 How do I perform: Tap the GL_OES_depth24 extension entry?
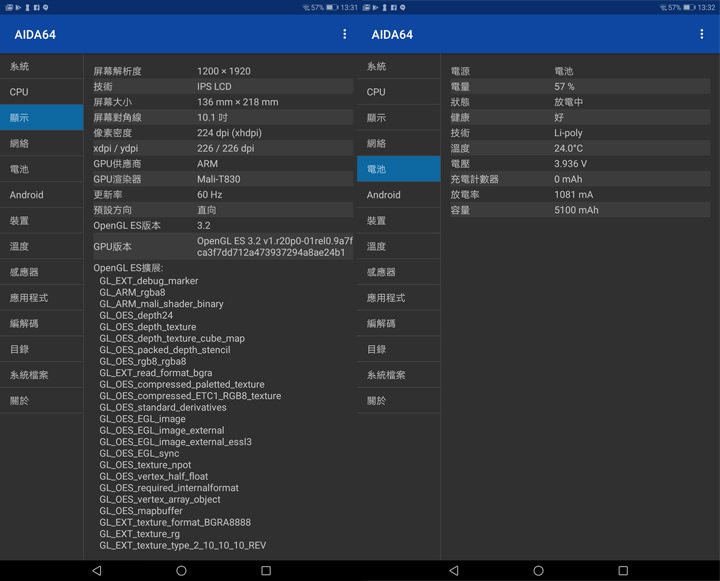pos(136,315)
